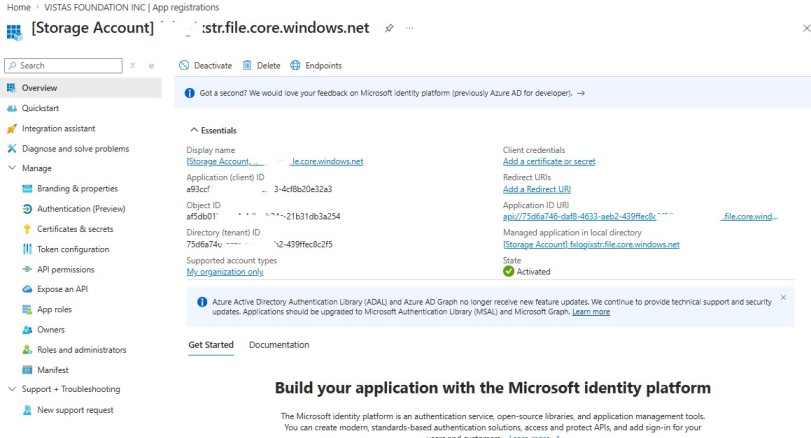
Task: Open VISTAS FOUNDATION INC App registrations breadcrumb
Action: pos(131,7)
